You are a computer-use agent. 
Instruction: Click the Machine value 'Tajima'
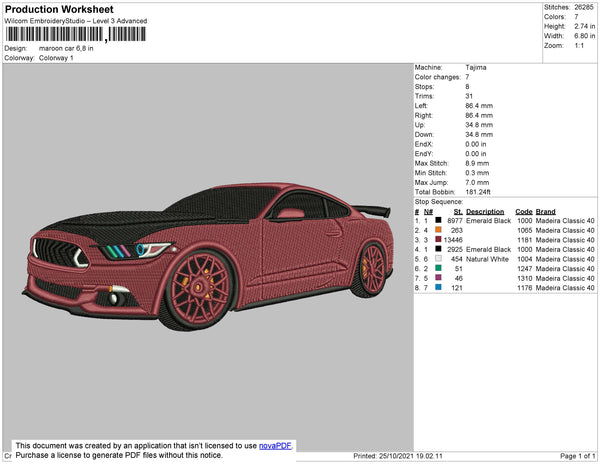coord(476,67)
